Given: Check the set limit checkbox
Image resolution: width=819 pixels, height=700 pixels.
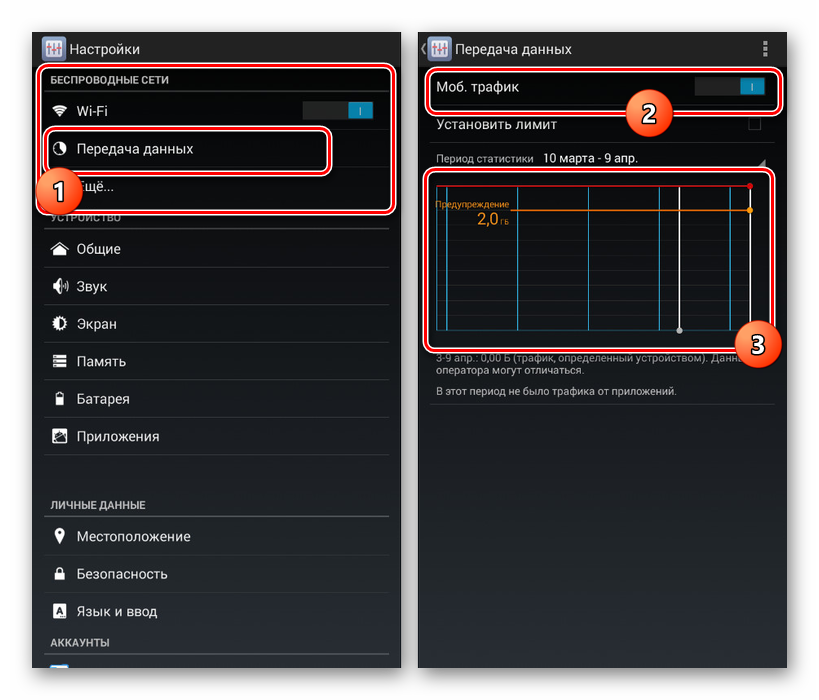Looking at the screenshot, I should (x=754, y=125).
